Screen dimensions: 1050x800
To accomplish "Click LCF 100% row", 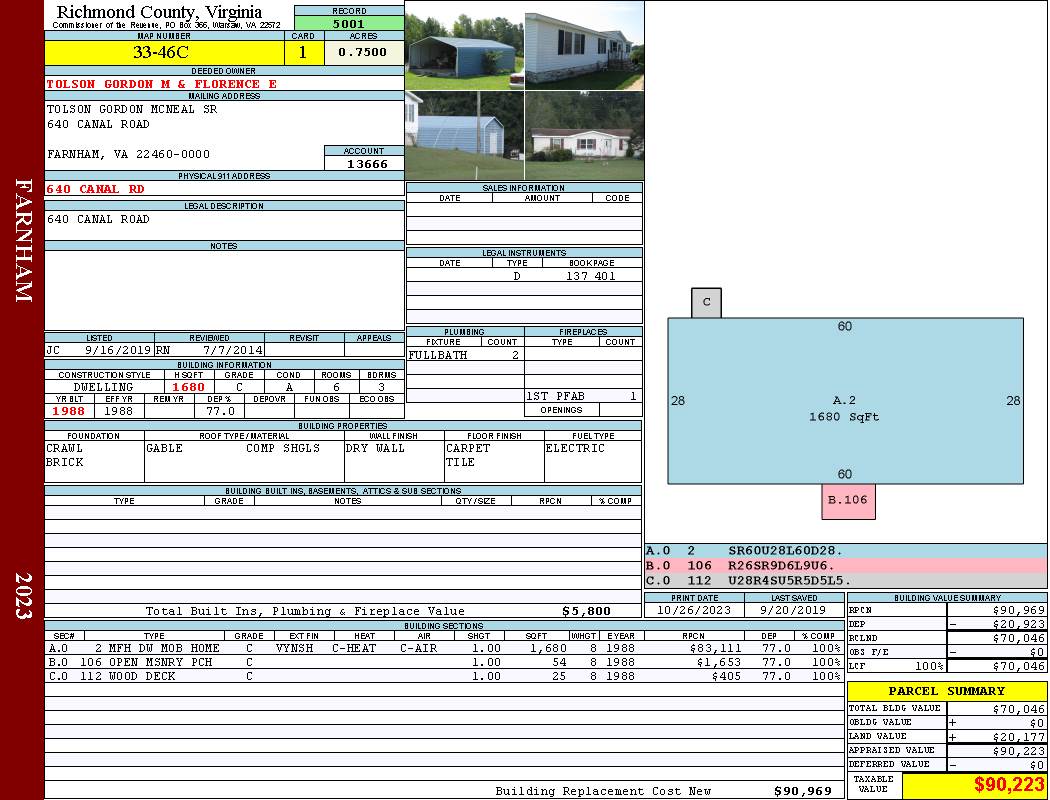I will [947, 666].
